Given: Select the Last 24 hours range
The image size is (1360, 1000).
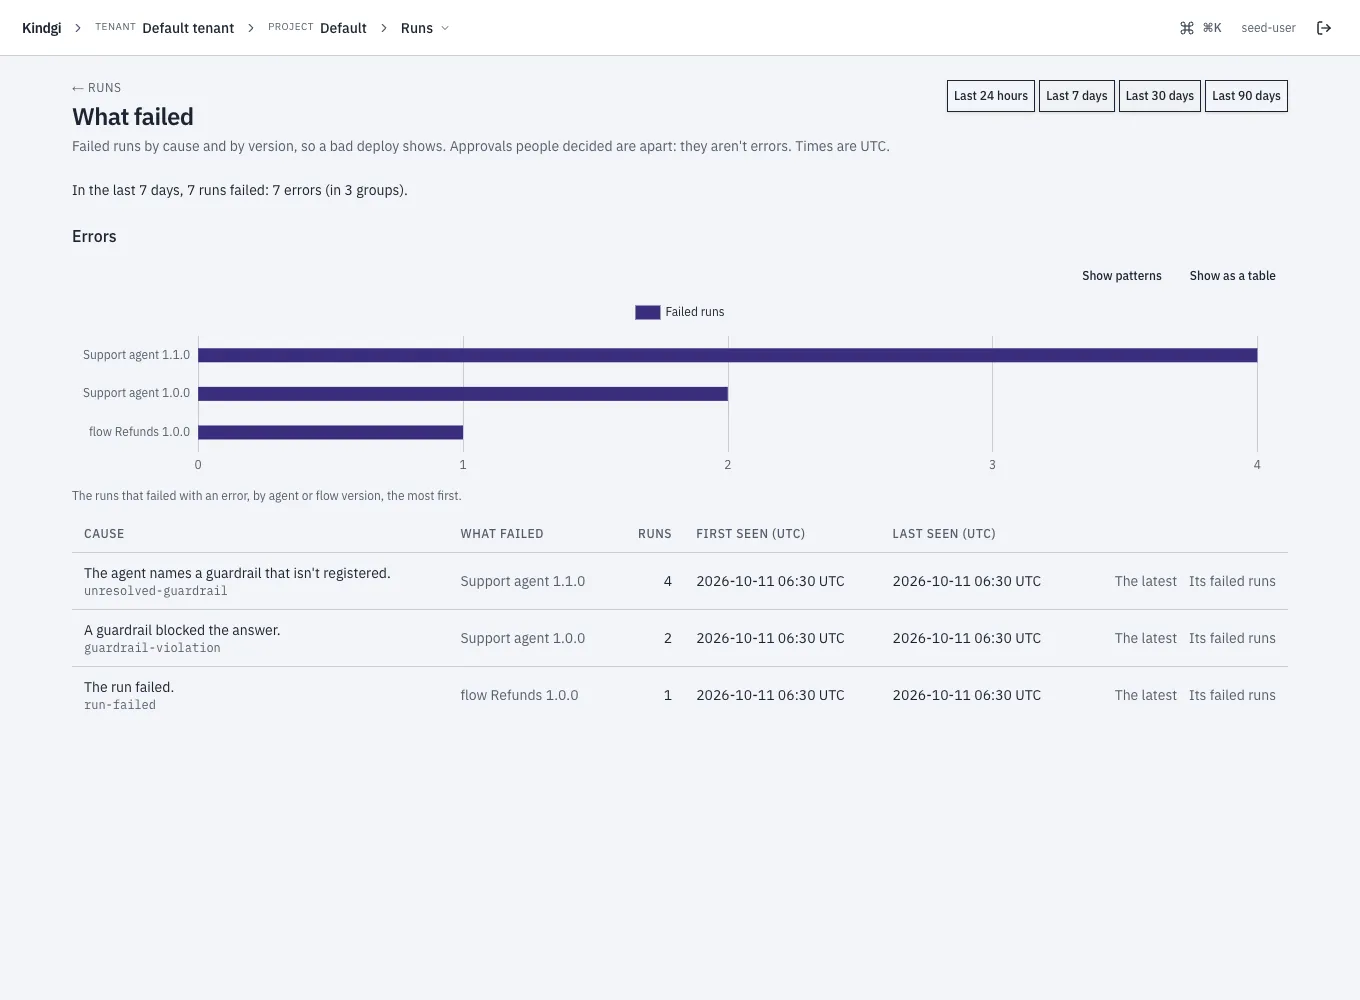Looking at the screenshot, I should [x=991, y=96].
